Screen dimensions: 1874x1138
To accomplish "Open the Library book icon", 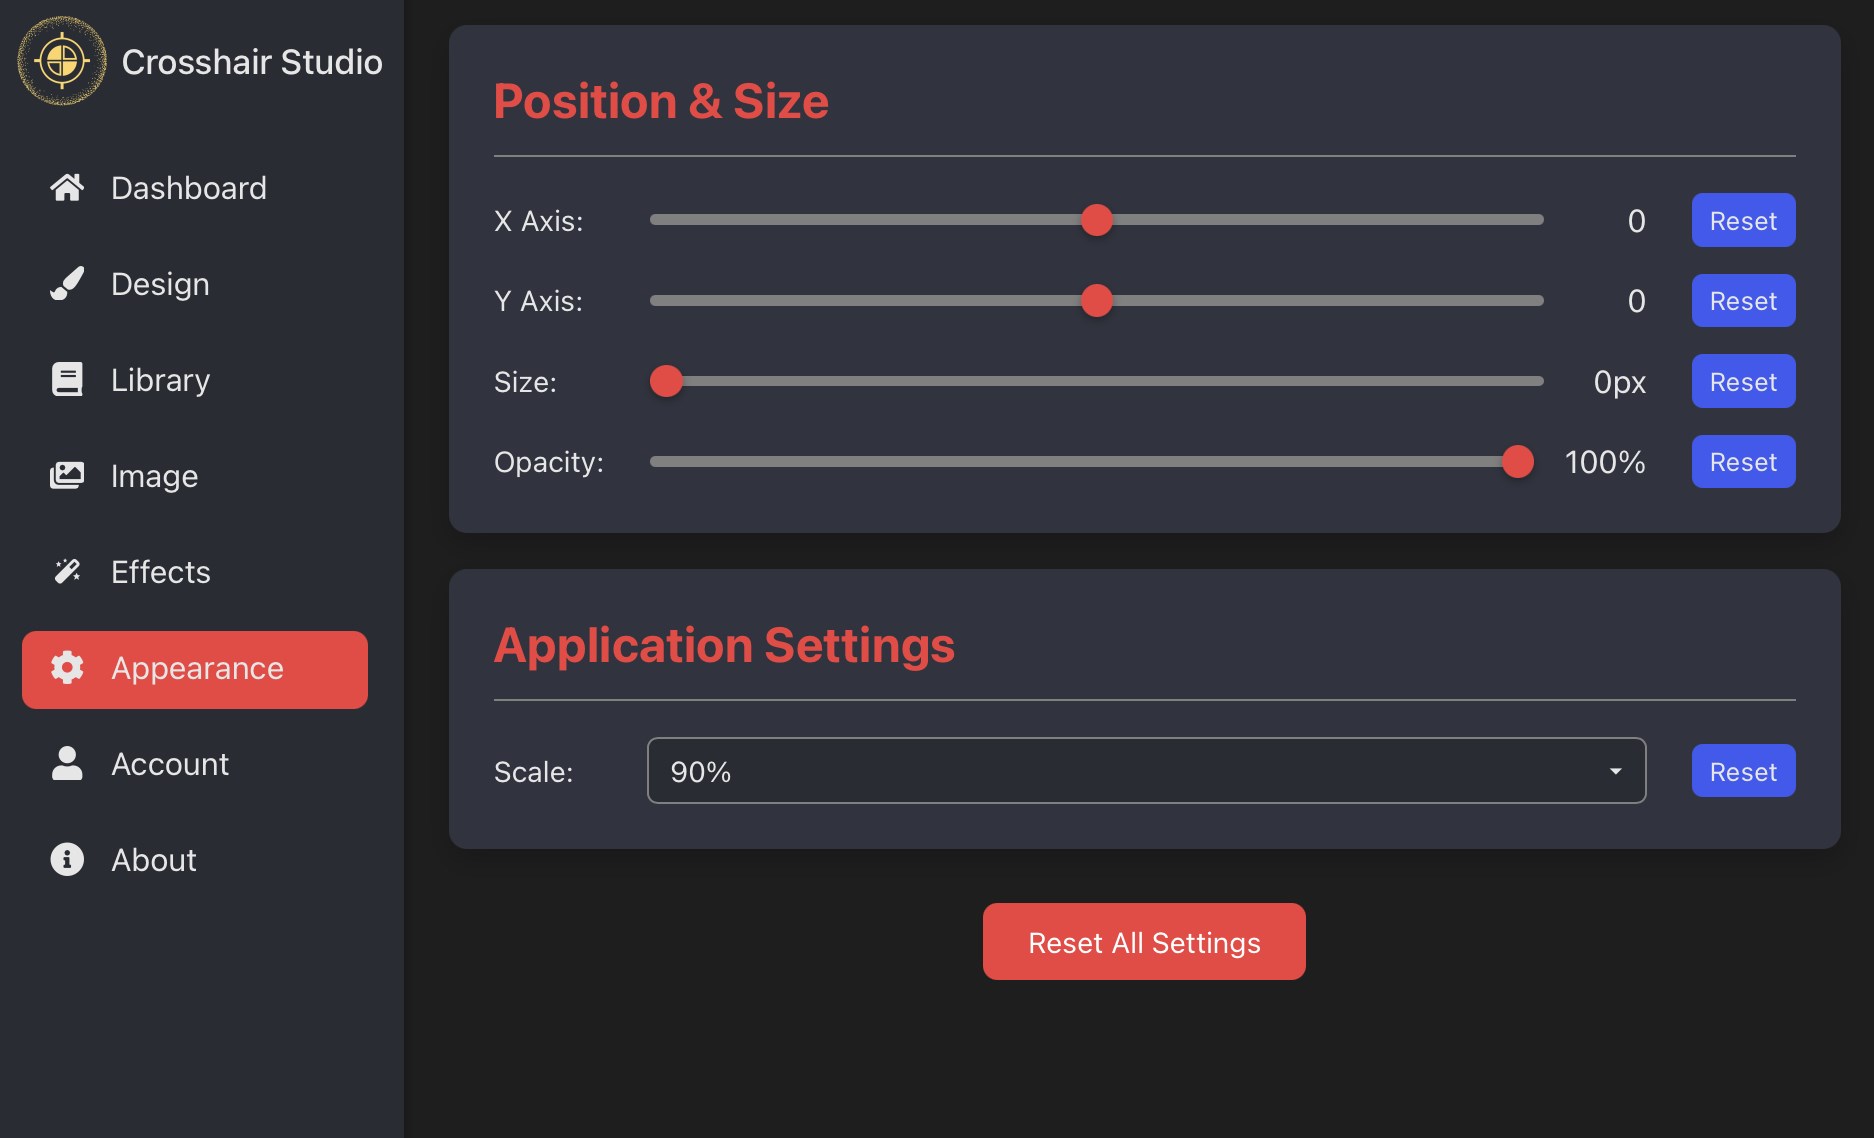I will click(67, 379).
